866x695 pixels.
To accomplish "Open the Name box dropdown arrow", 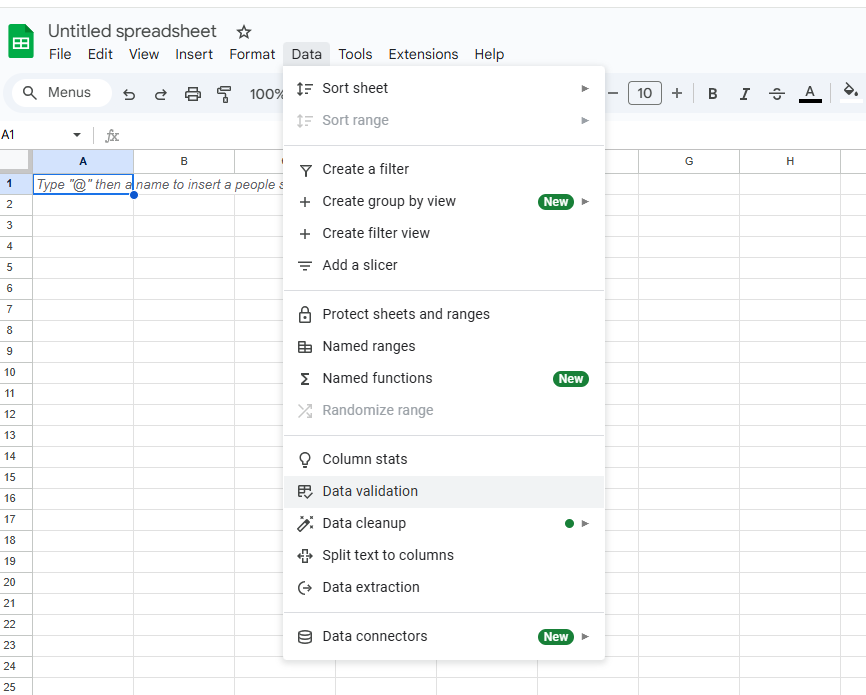I will (77, 135).
